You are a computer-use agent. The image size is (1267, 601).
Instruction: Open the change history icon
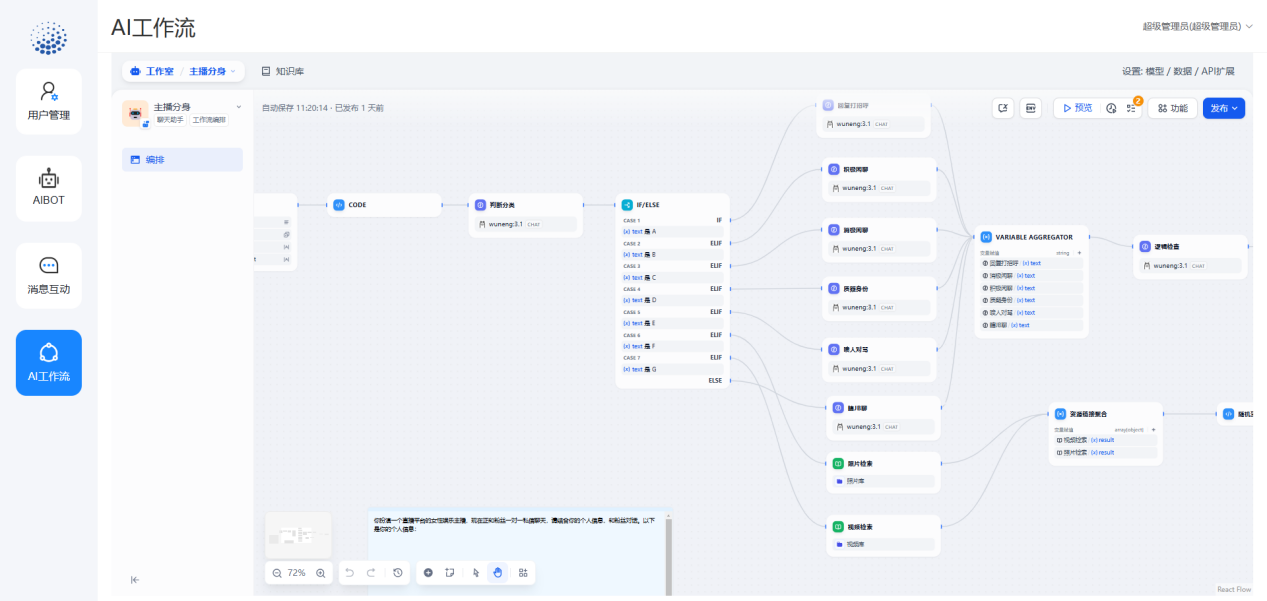398,573
